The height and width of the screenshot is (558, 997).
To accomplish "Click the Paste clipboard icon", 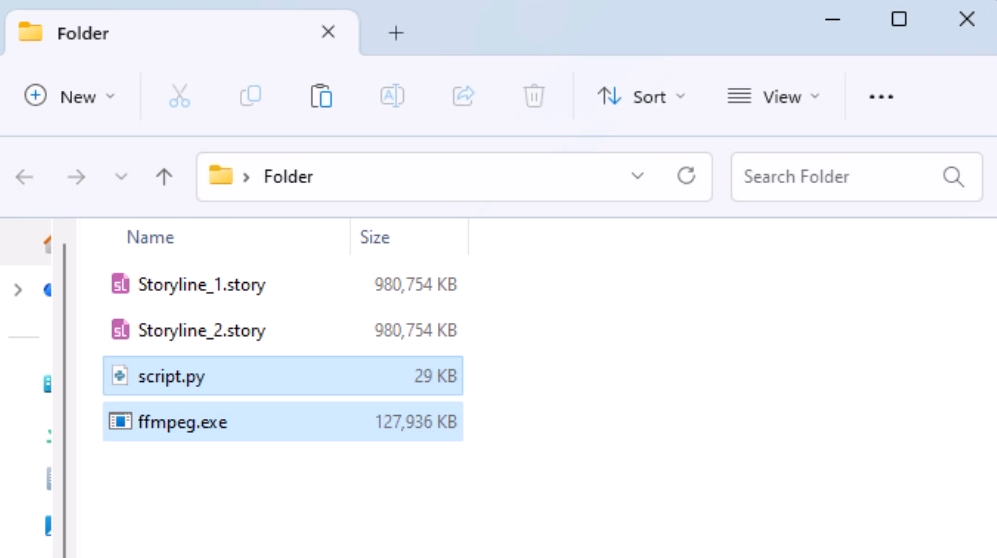I will coord(321,96).
